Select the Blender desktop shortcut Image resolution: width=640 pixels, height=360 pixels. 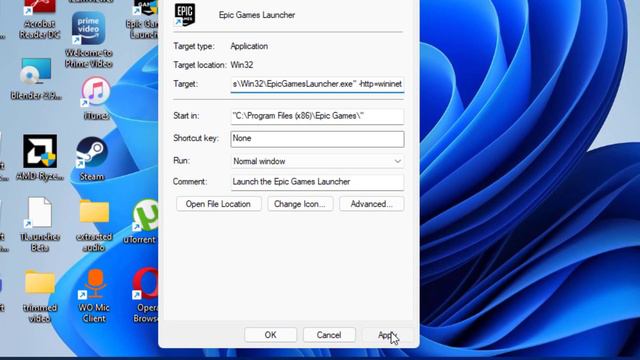tap(36, 79)
